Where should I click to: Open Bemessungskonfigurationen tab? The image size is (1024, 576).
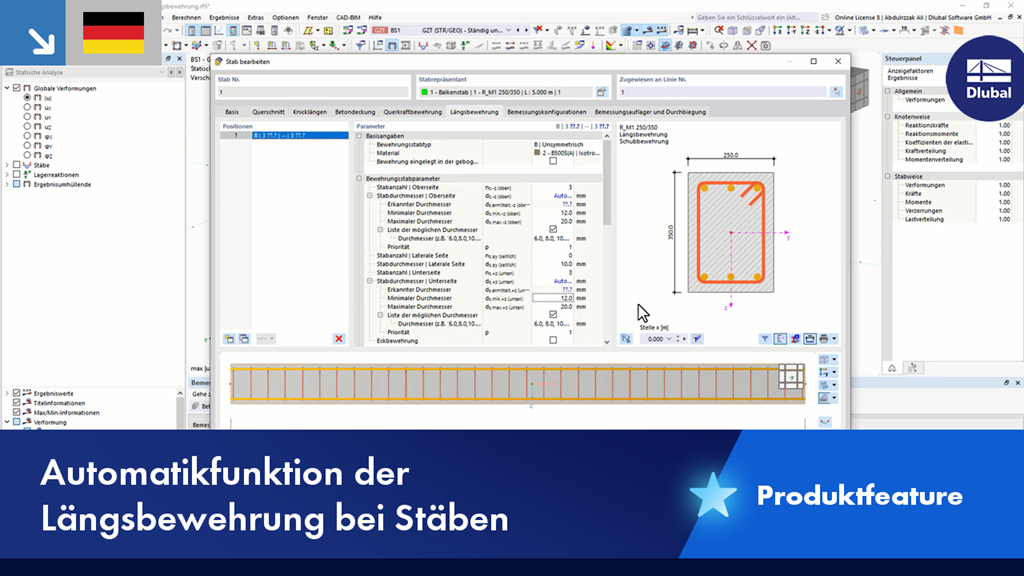tap(547, 112)
